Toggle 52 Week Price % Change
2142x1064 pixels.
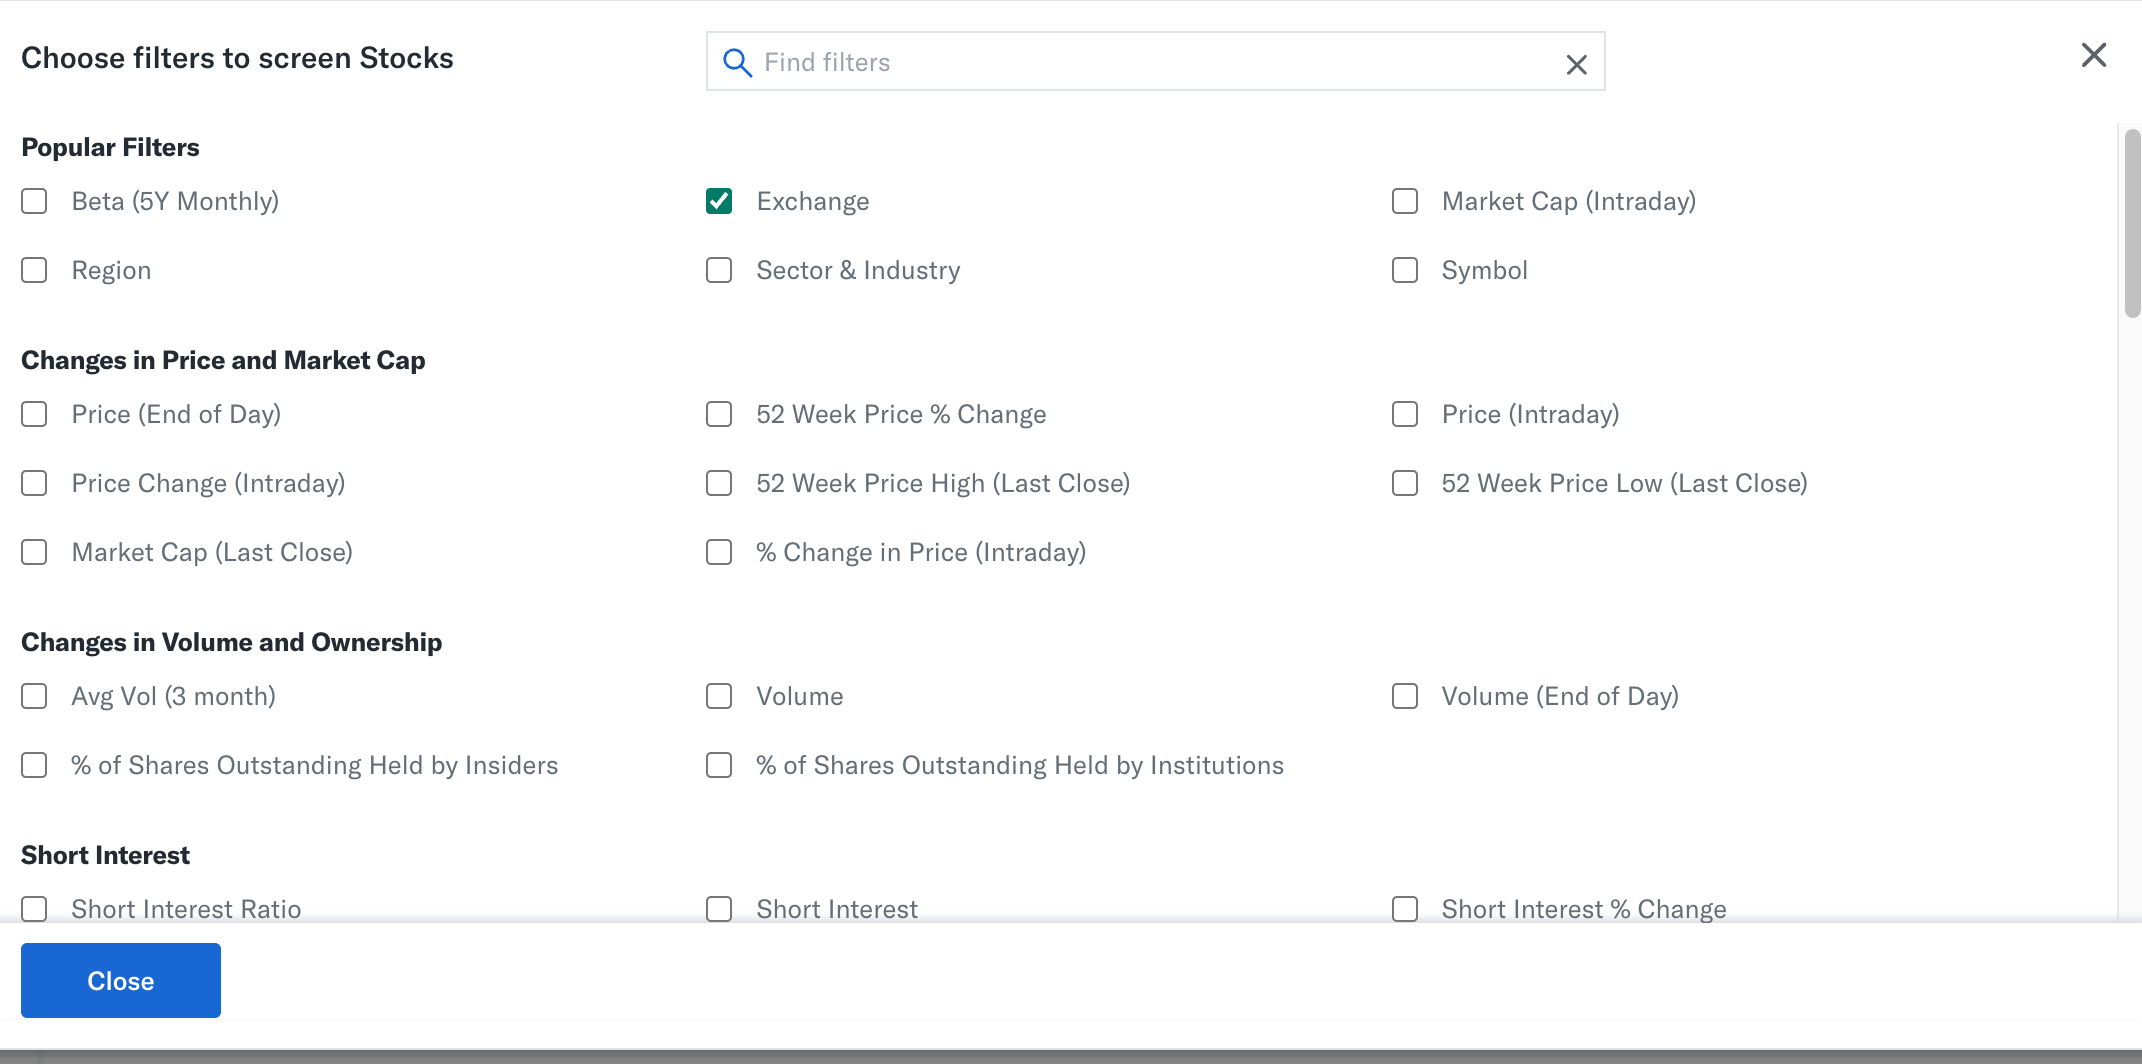point(719,414)
